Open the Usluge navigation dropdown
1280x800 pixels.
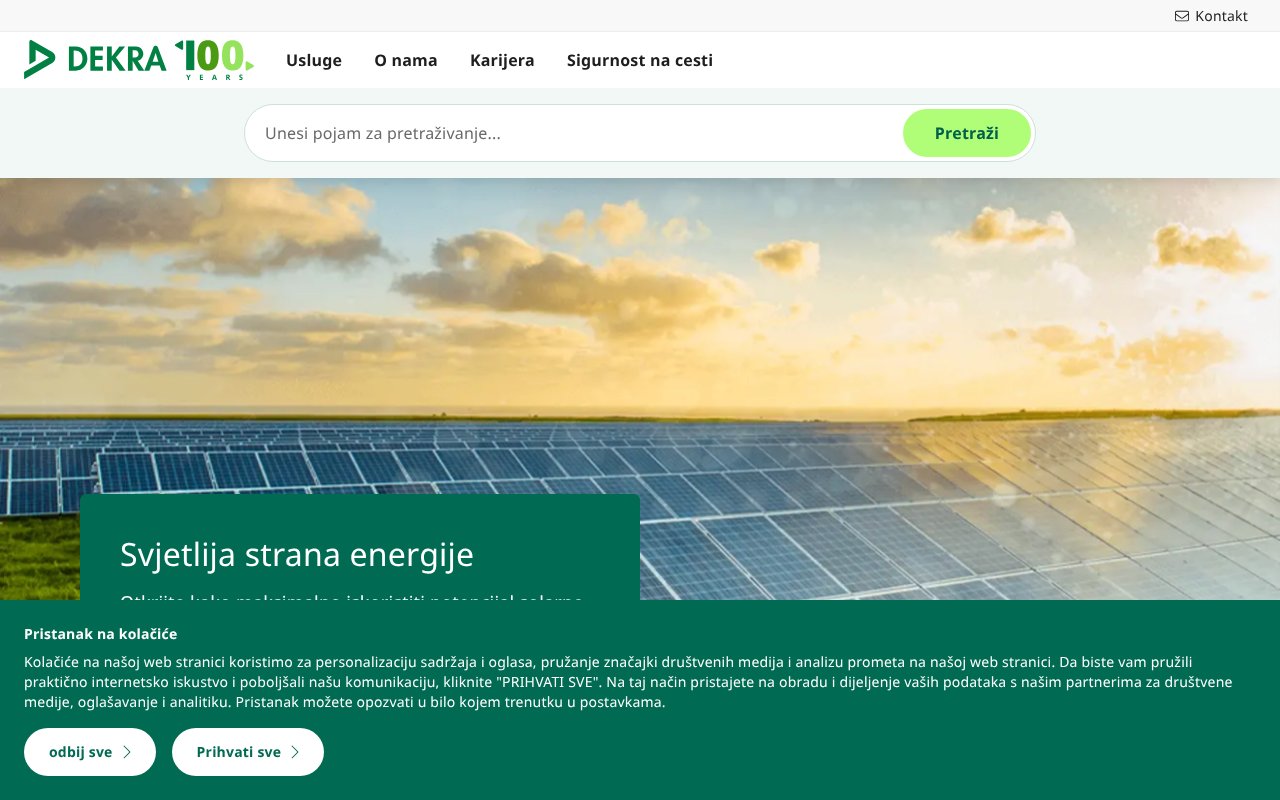313,60
